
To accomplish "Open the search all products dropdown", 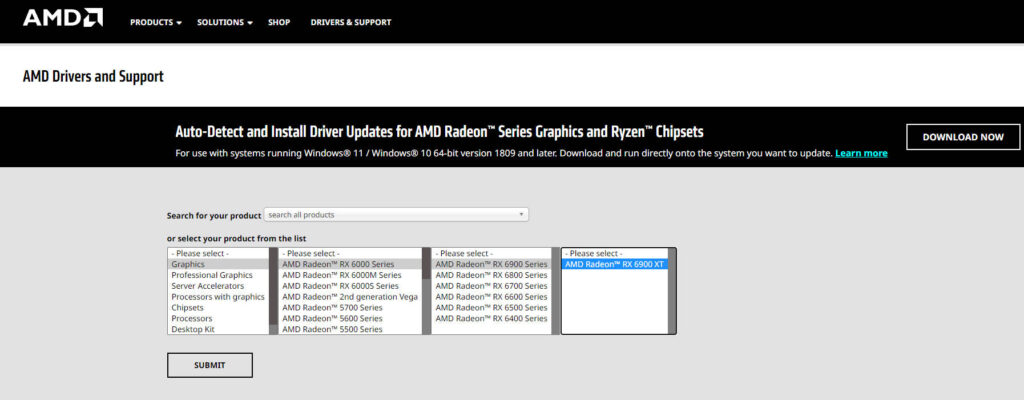I will [396, 214].
